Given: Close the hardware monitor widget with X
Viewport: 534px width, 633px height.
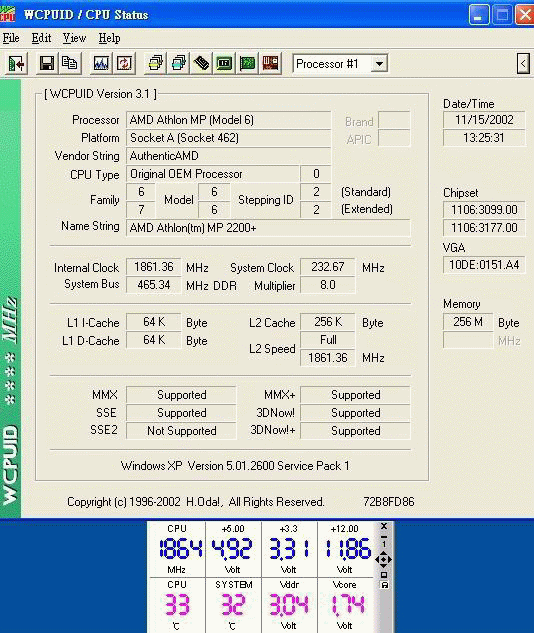Looking at the screenshot, I should coord(384,526).
